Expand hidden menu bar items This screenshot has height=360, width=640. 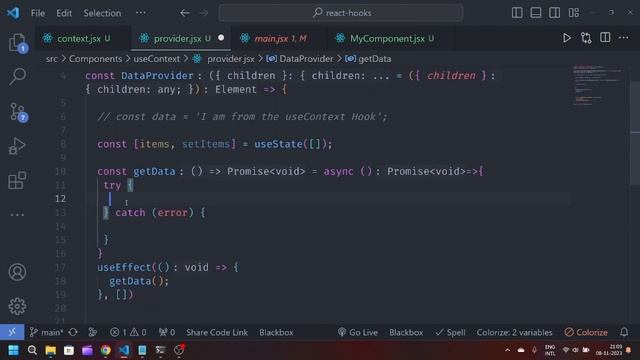[x=141, y=13]
